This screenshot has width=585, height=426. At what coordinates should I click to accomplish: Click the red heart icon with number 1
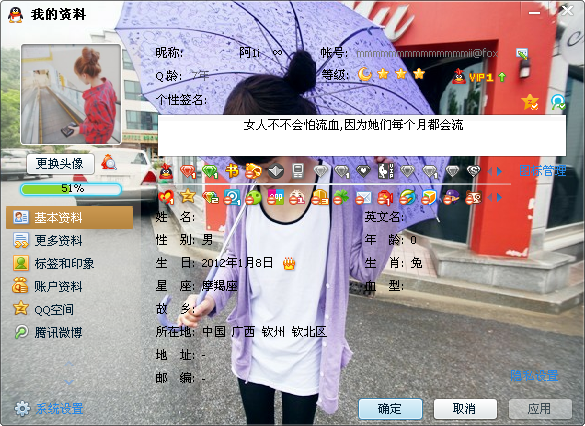[166, 197]
